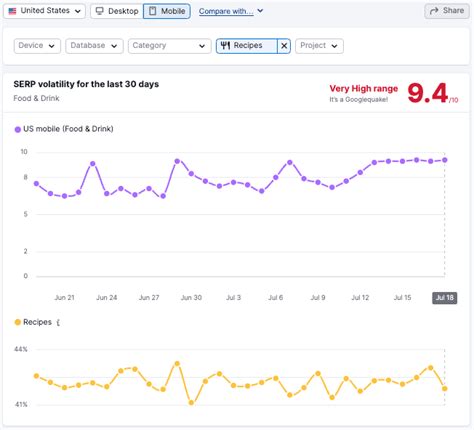The height and width of the screenshot is (430, 474).
Task: Toggle the Recipes legend dot
Action: point(18,322)
